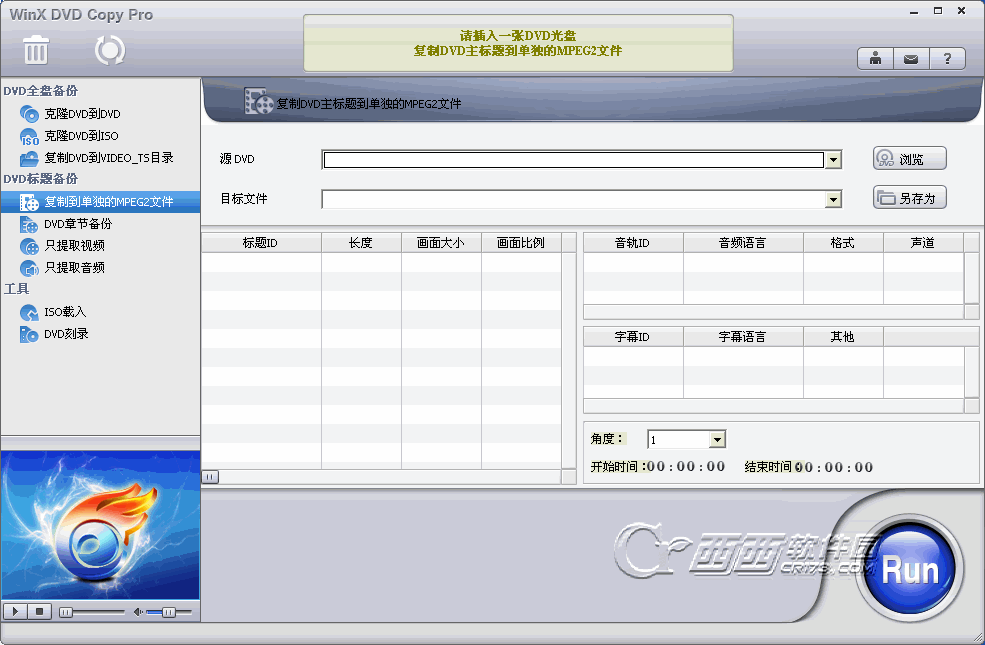Screen dimensions: 985x645
Task: Select 克隆DVD到DVD disc icon
Action: tap(29, 114)
